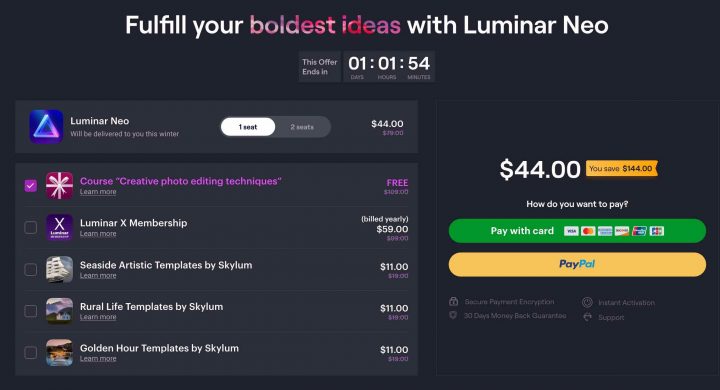Open the Golden Hour Templates thumbnail
Screen dimensions: 720x390
pos(59,352)
